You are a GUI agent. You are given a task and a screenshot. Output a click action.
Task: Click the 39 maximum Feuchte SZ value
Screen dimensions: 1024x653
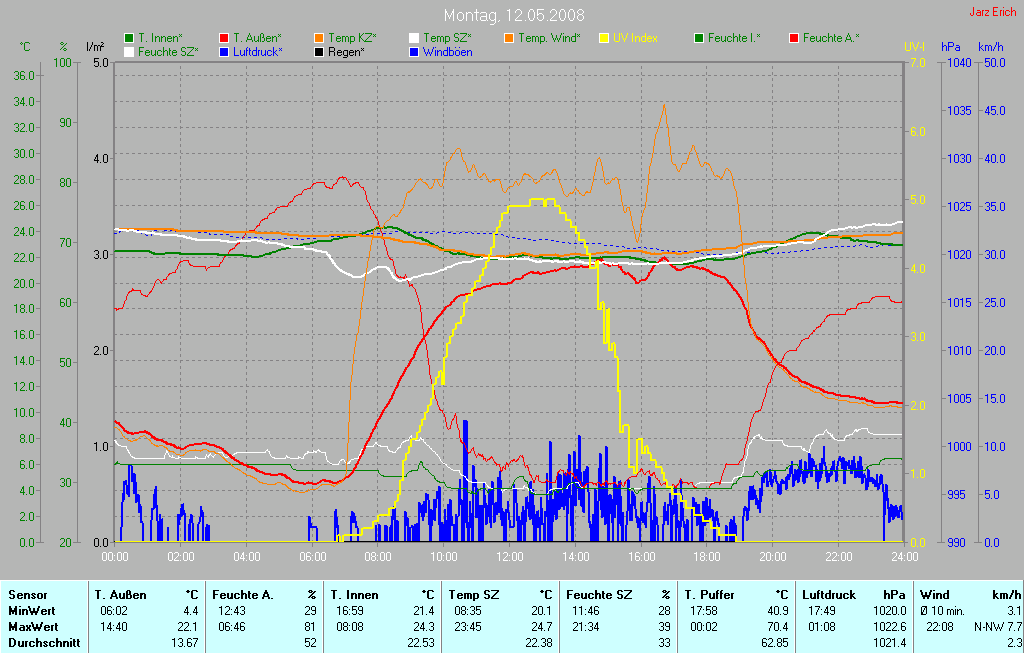[x=664, y=627]
